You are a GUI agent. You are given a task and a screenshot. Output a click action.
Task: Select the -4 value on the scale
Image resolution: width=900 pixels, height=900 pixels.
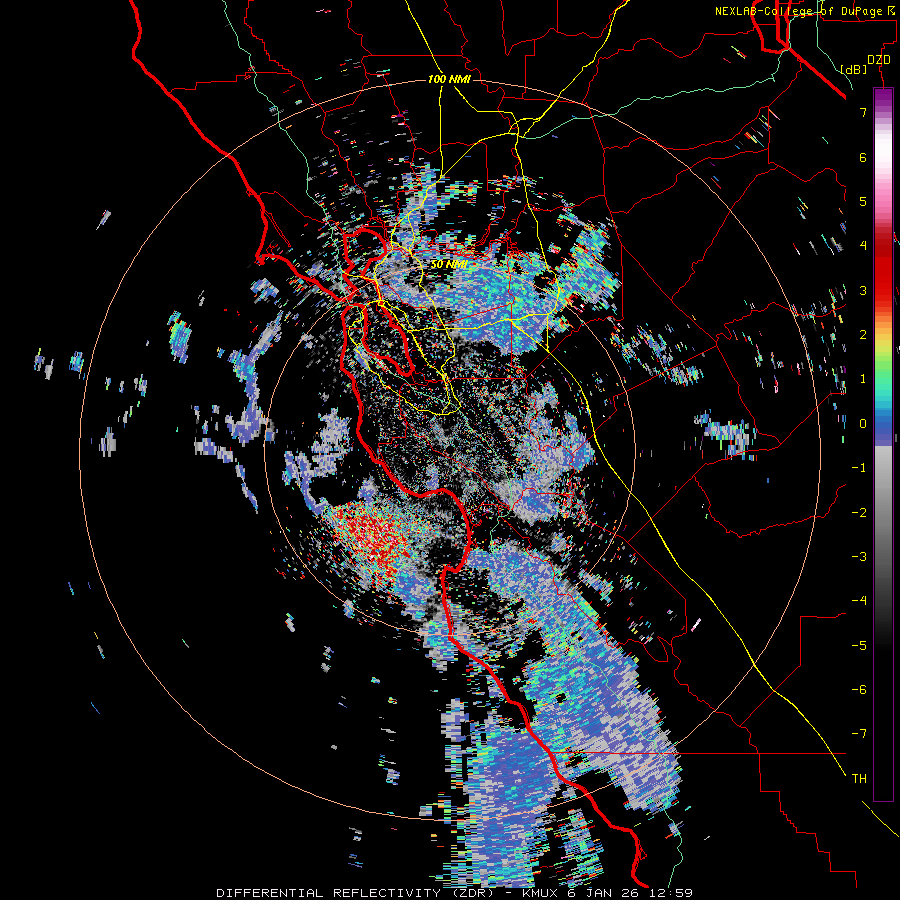pos(859,601)
